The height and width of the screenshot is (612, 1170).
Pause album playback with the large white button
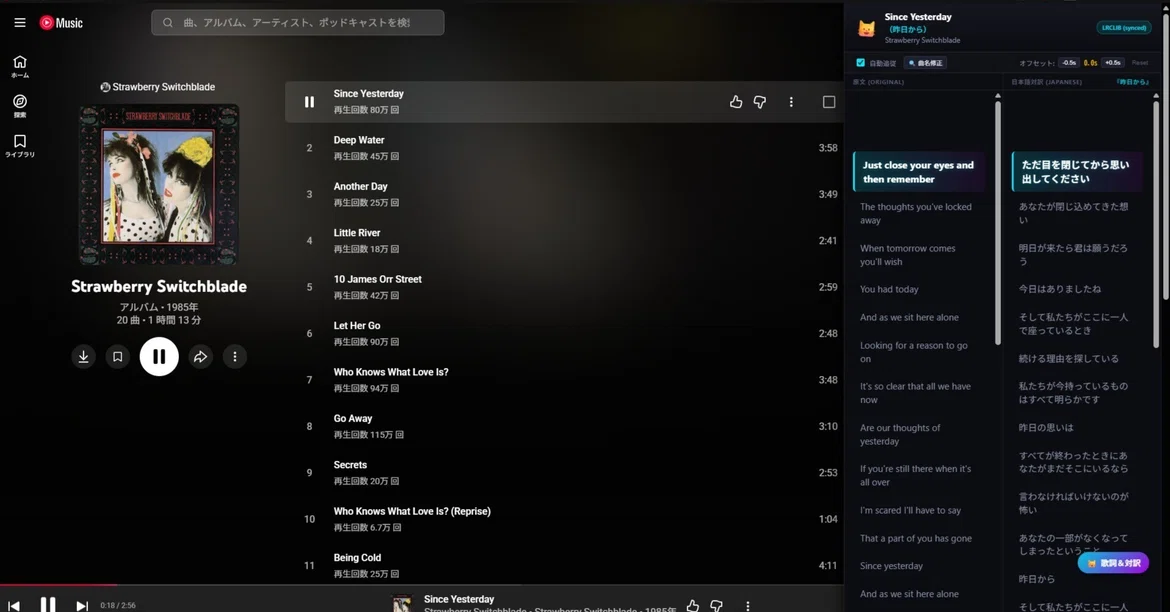point(159,357)
